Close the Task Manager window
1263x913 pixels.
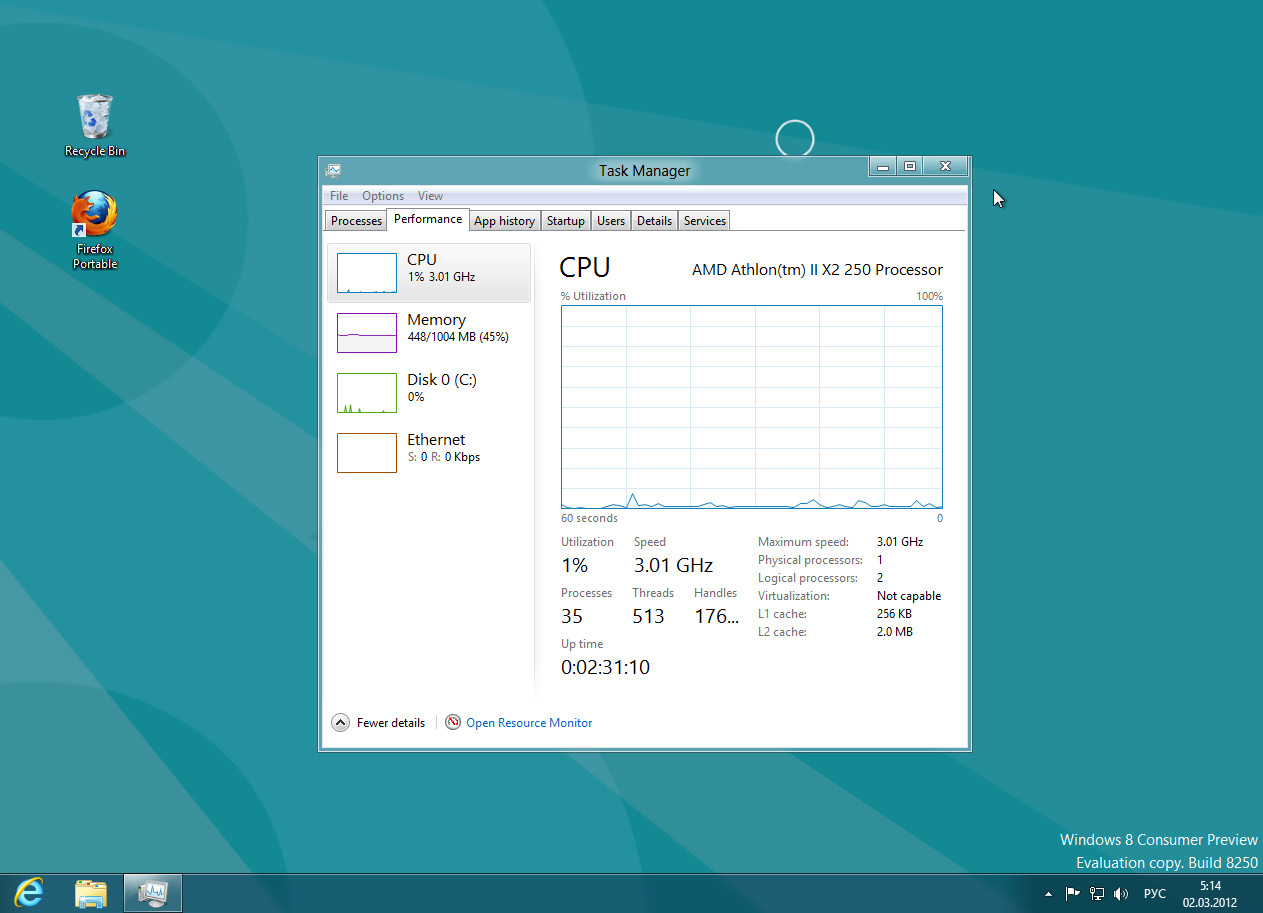[x=946, y=167]
